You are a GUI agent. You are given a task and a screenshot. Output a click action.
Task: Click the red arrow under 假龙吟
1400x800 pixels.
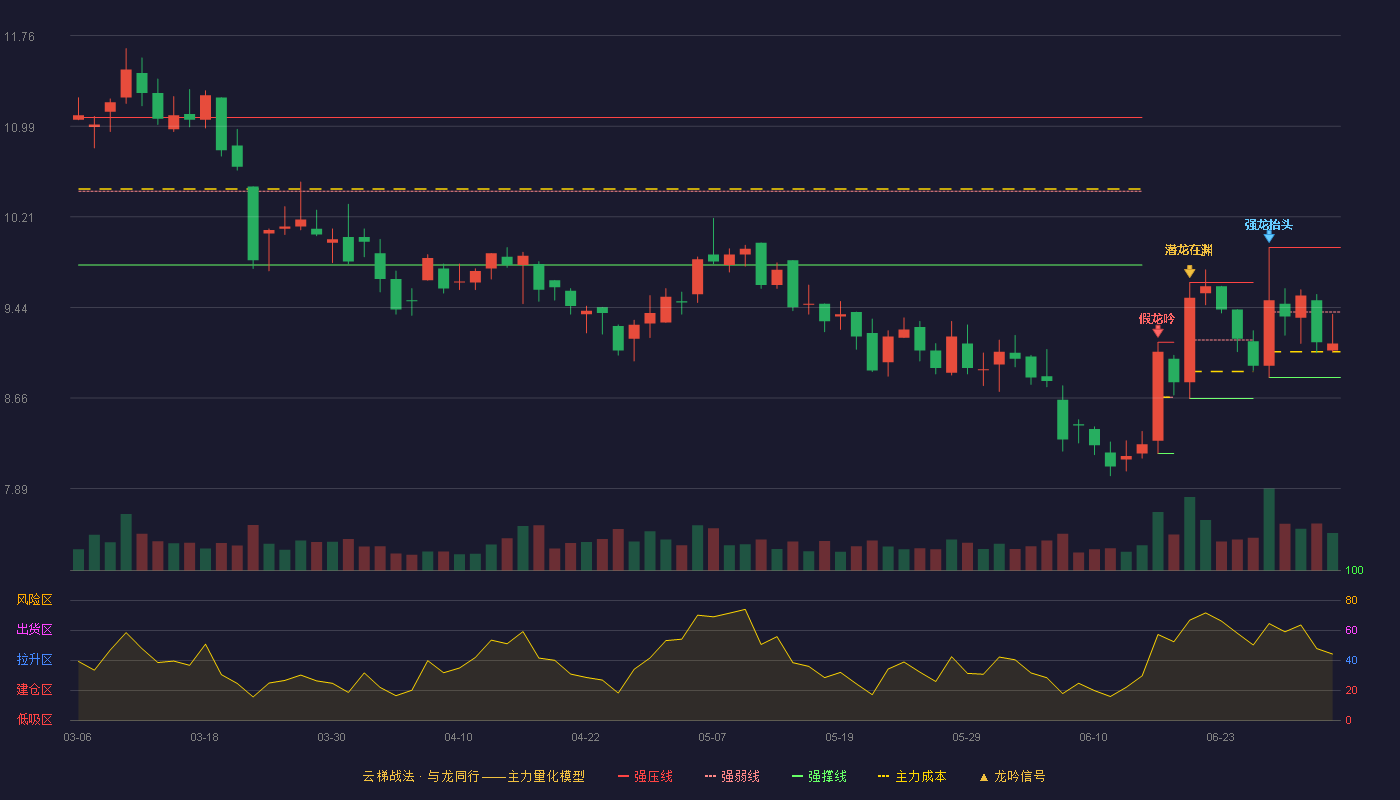coord(1157,331)
